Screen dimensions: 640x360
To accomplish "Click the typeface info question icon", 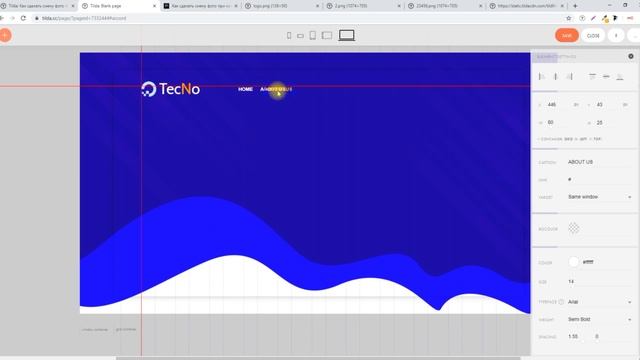I will click(561, 302).
